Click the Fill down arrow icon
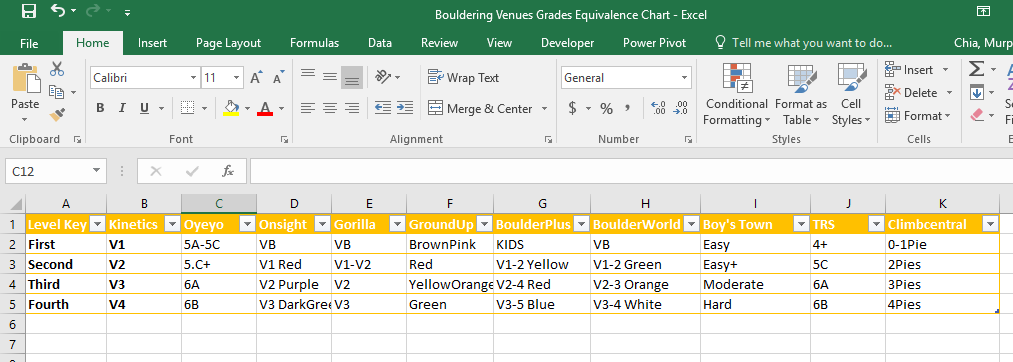Image resolution: width=1013 pixels, height=362 pixels. pos(976,92)
